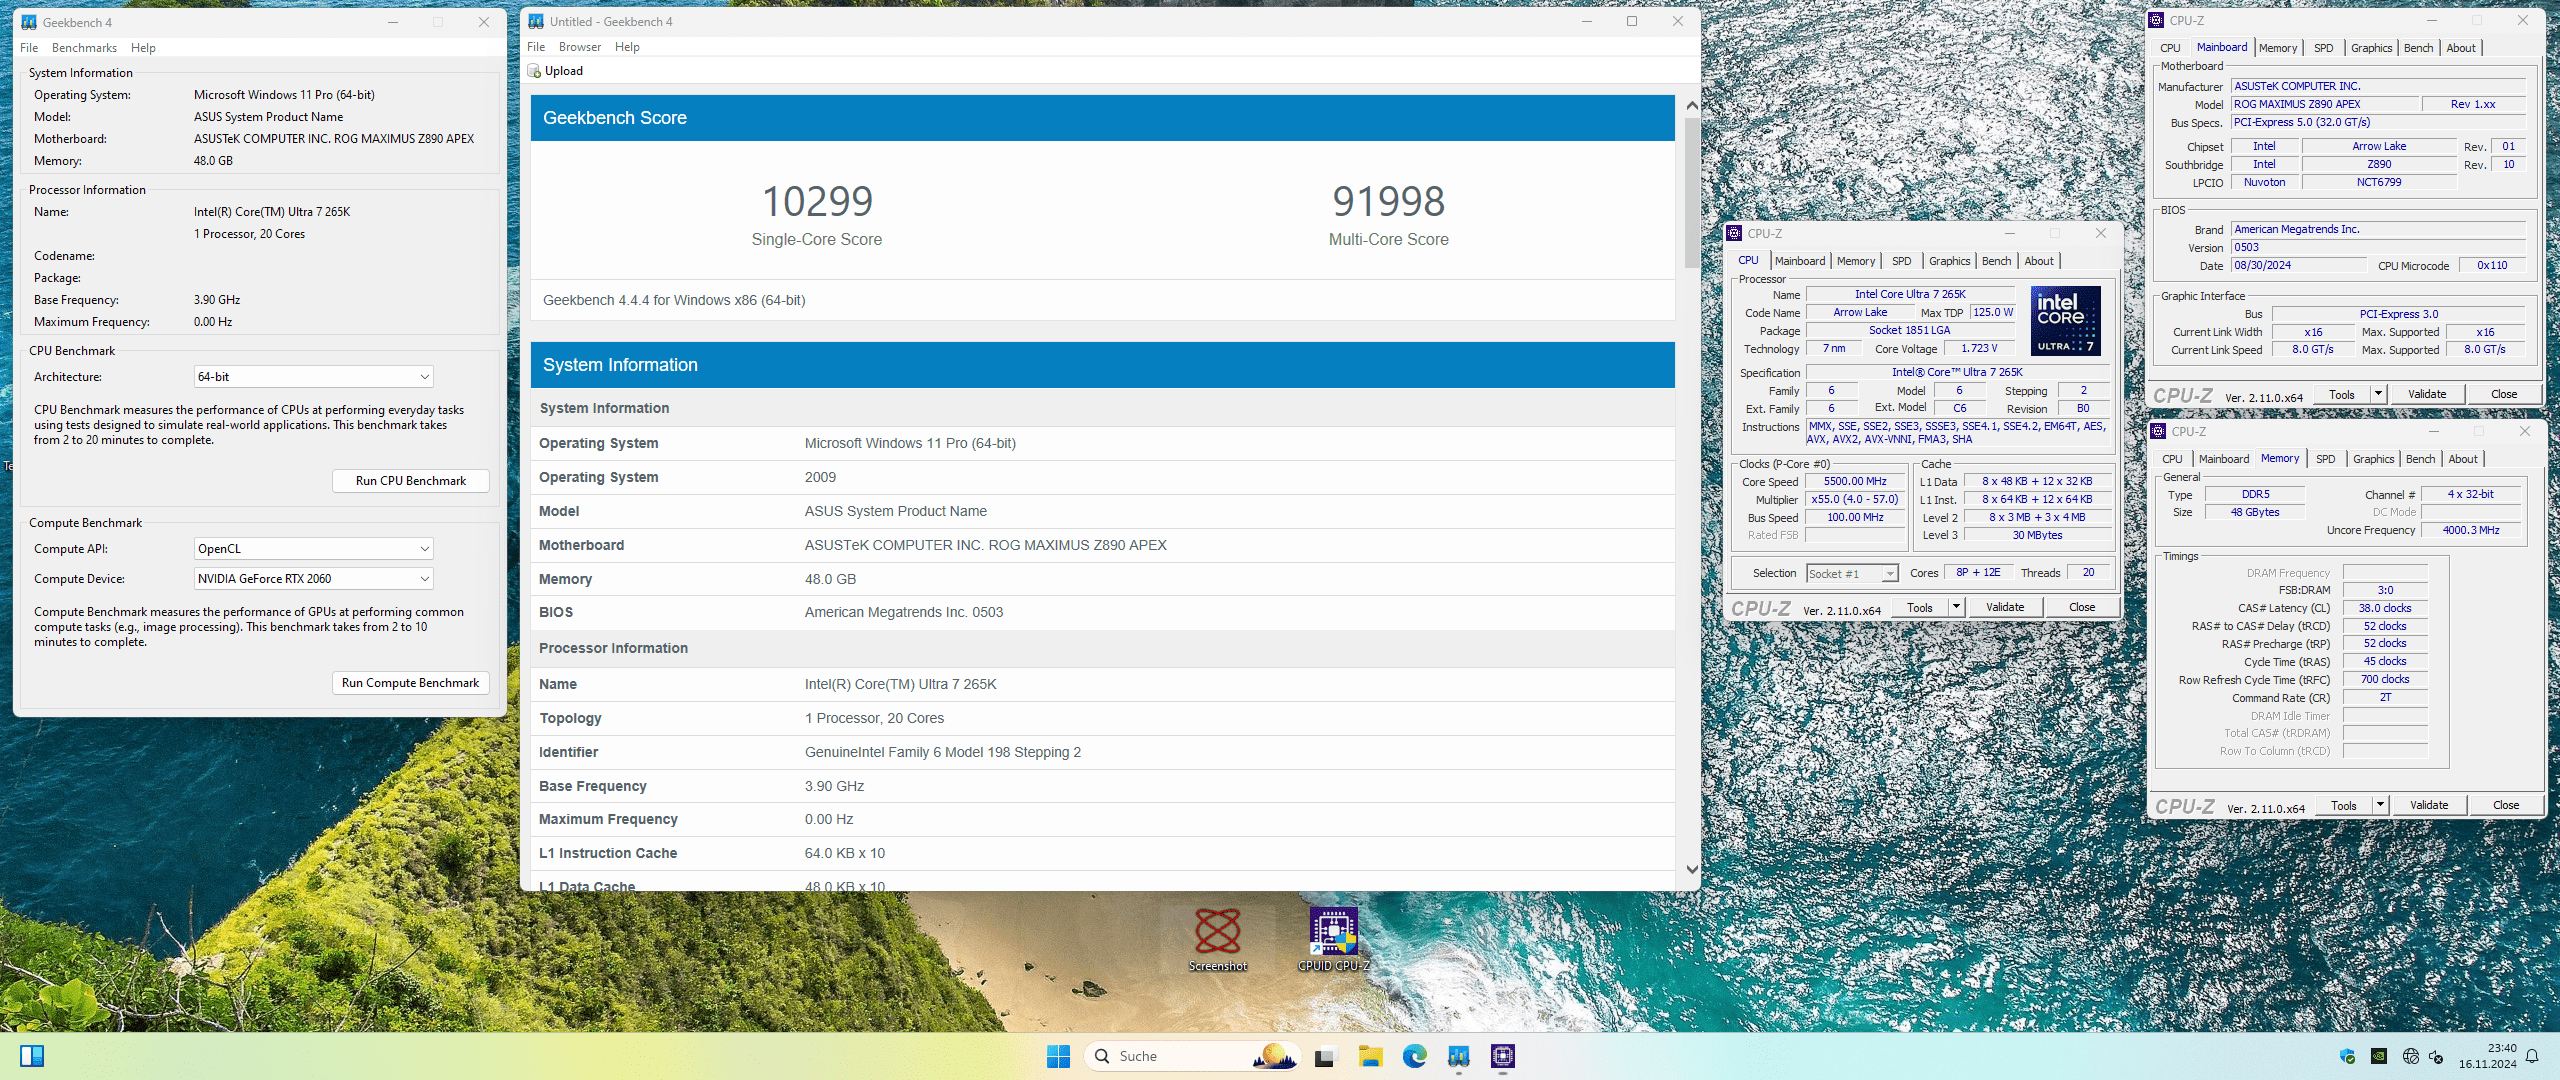Expand the Compute API OpenCL dropdown
Viewport: 2560px width, 1080px height.
point(425,549)
